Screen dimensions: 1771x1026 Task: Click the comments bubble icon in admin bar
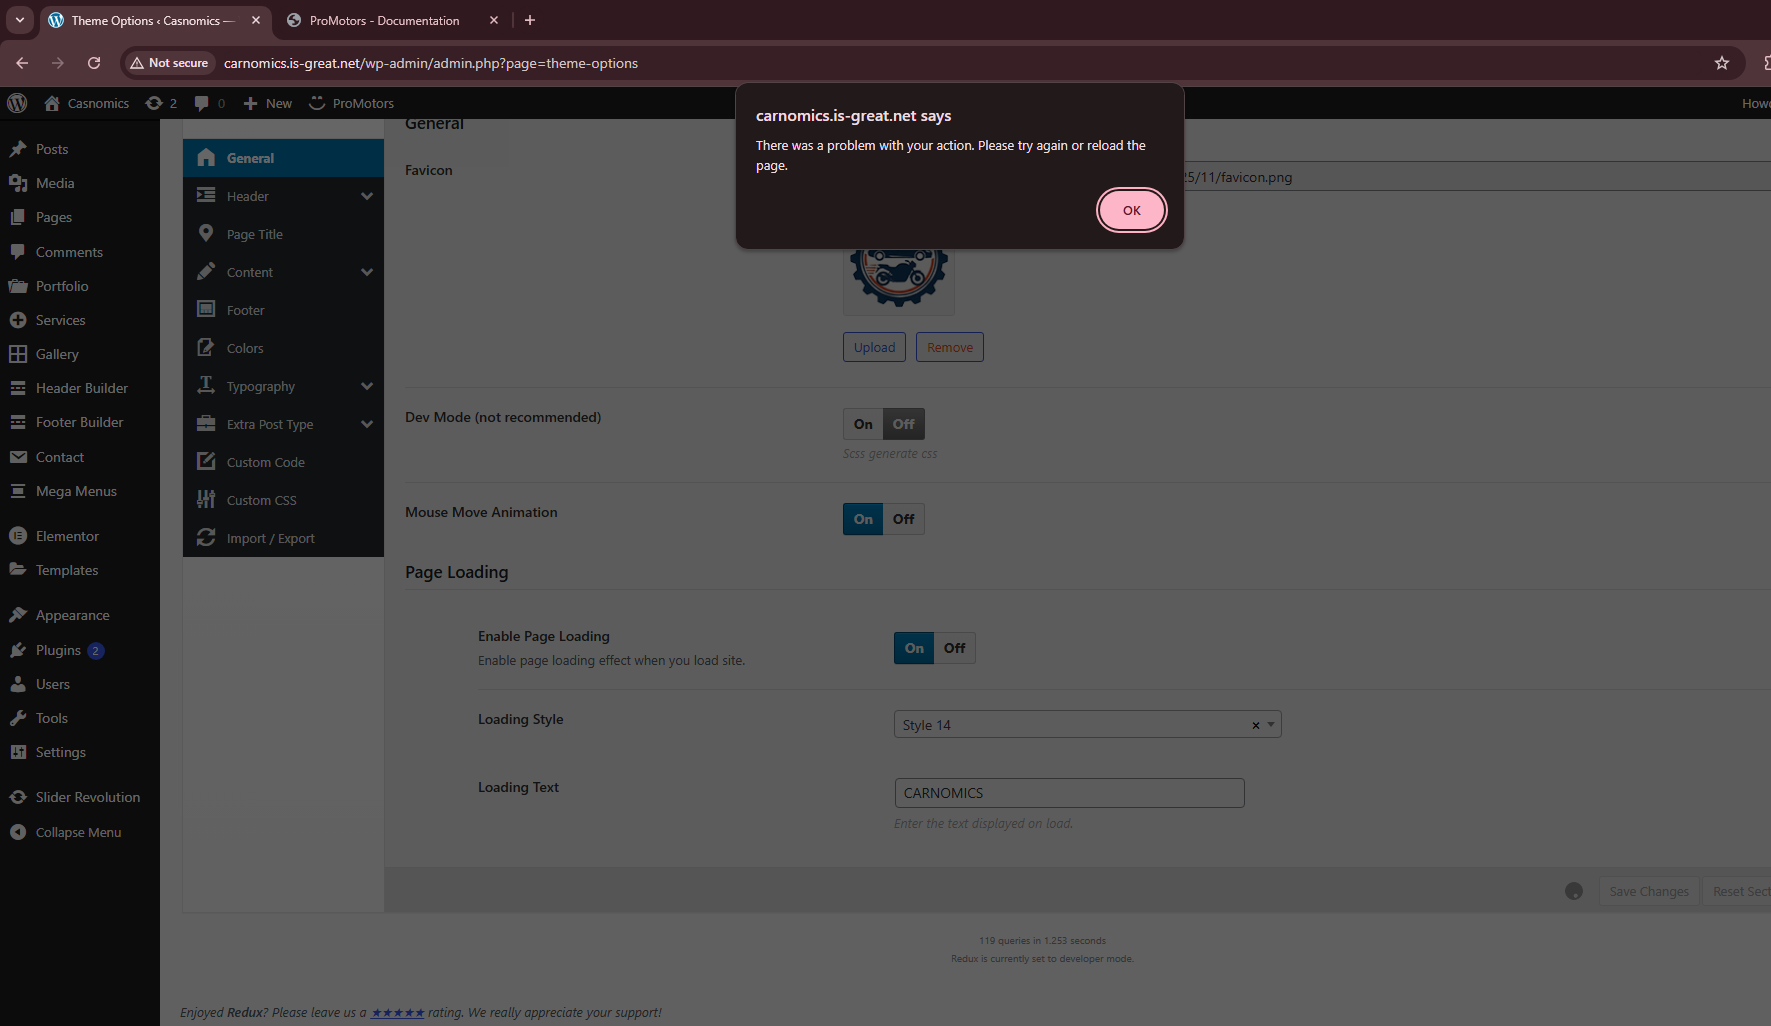click(208, 103)
